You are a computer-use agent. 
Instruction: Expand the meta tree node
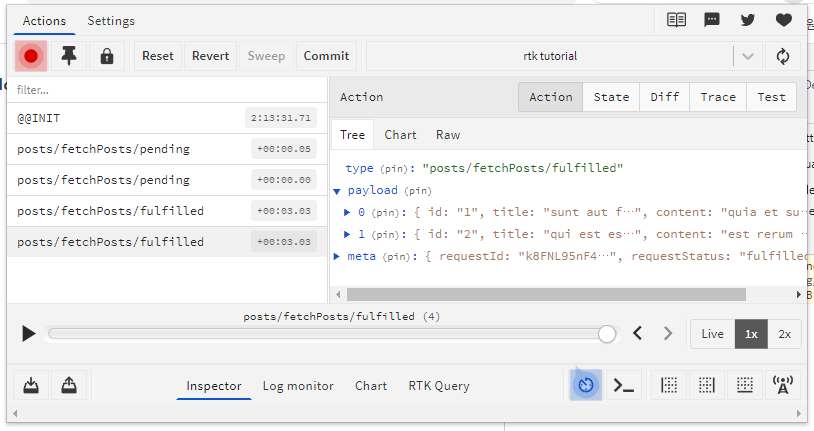338,257
